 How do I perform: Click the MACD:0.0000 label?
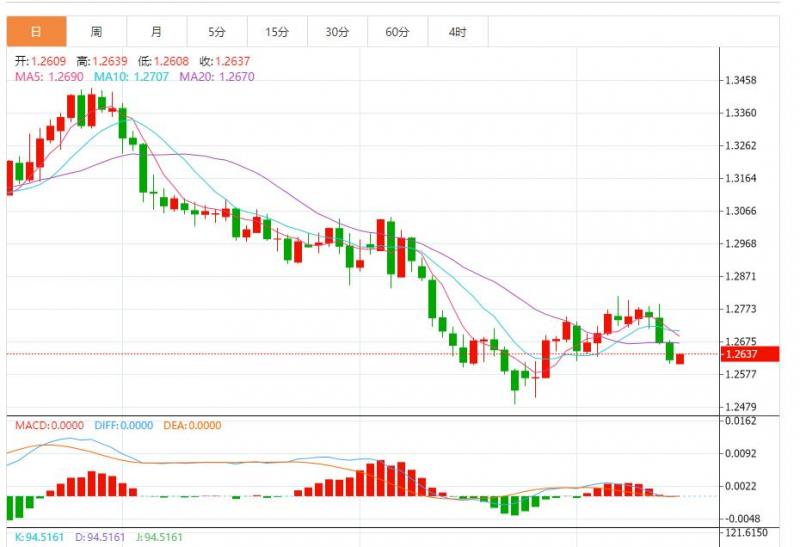pos(49,426)
